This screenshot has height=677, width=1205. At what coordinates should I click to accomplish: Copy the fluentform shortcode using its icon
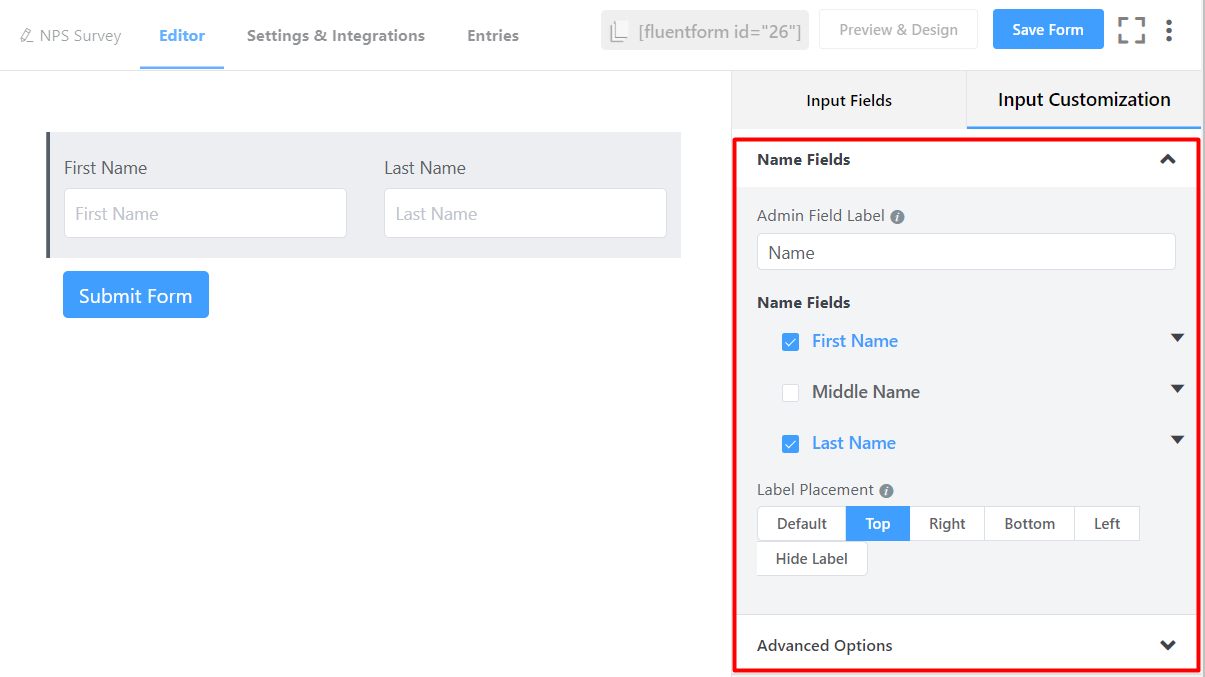point(622,31)
